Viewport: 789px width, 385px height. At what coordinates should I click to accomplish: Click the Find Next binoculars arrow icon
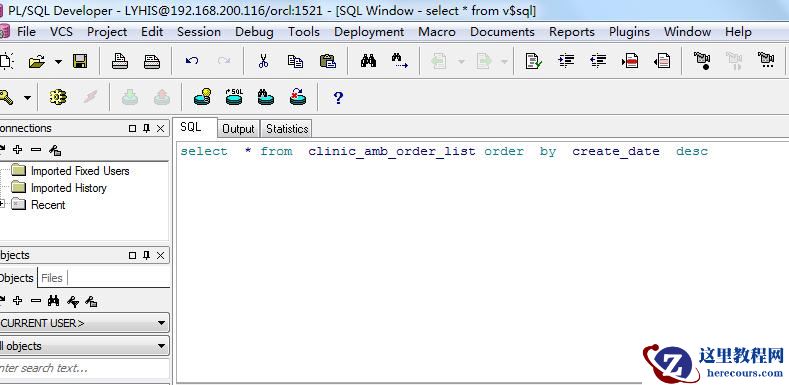coord(400,61)
